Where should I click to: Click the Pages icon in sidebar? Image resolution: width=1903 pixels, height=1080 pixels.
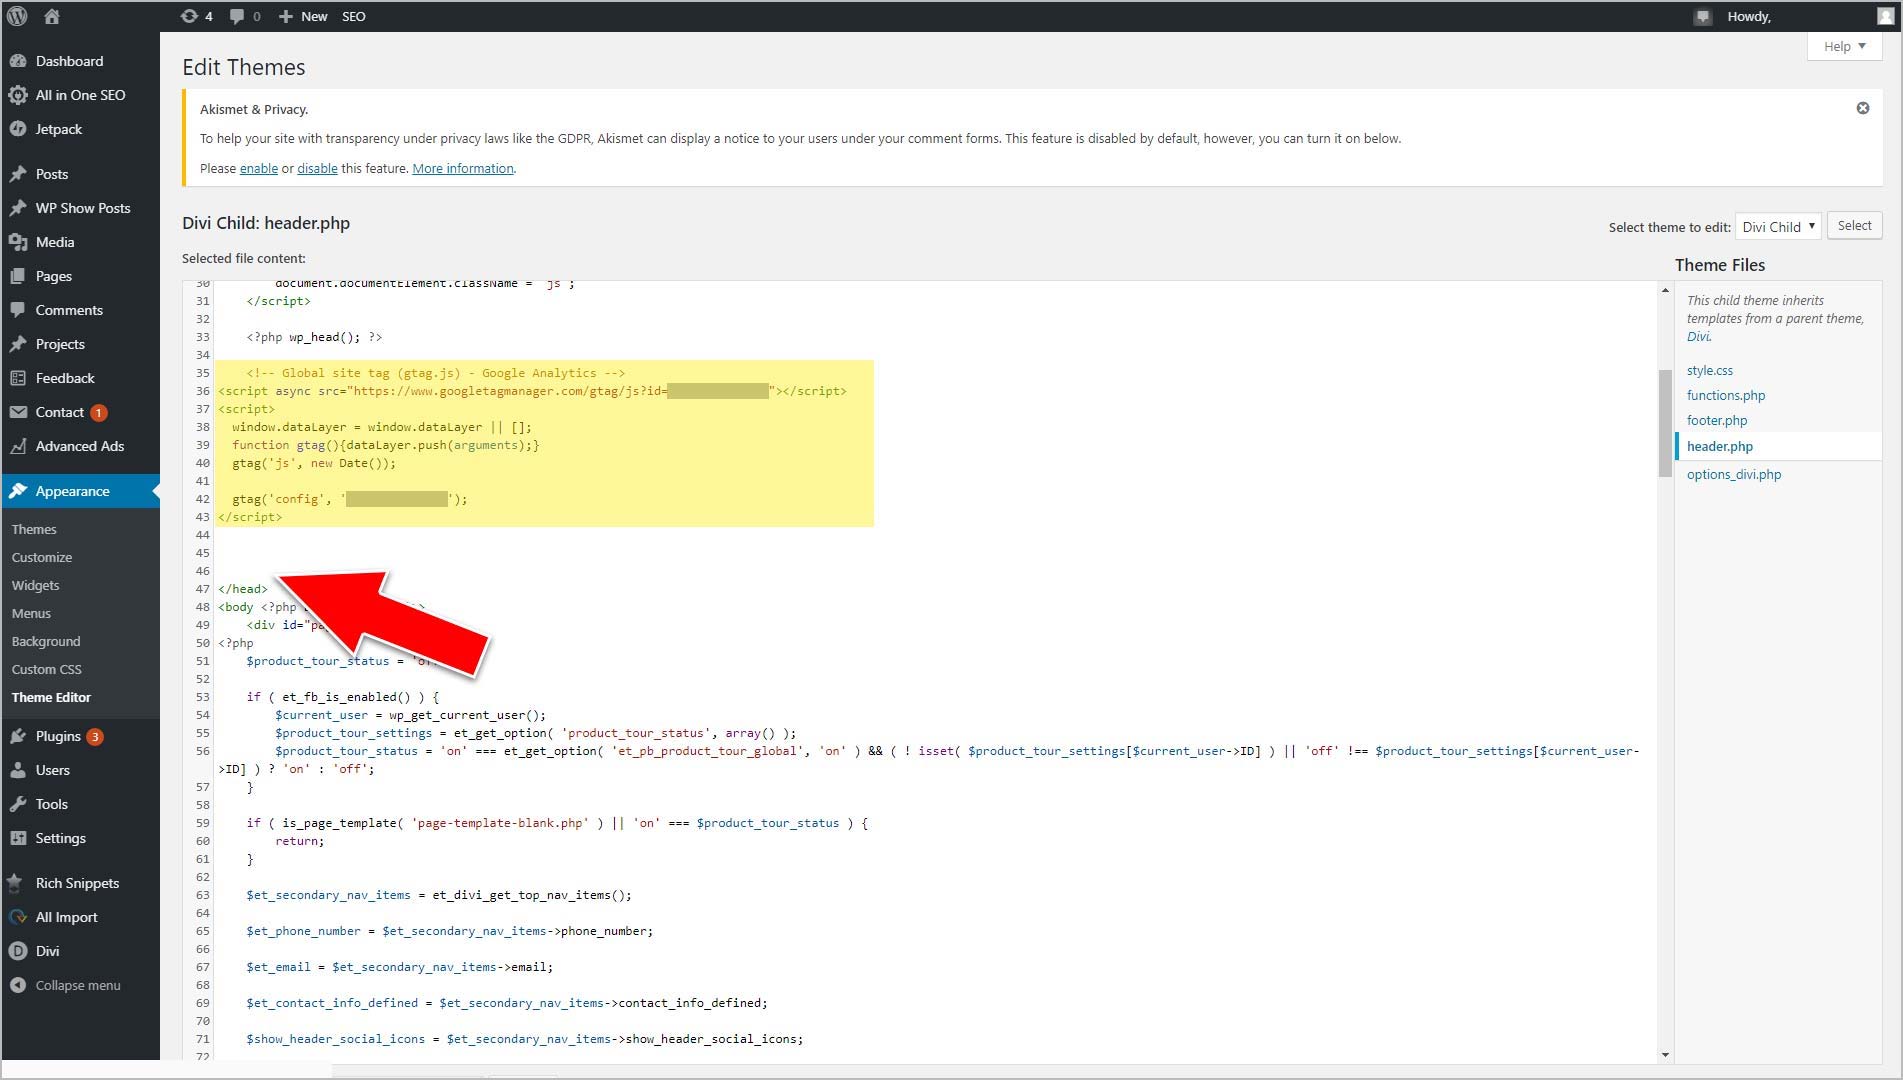pos(17,276)
